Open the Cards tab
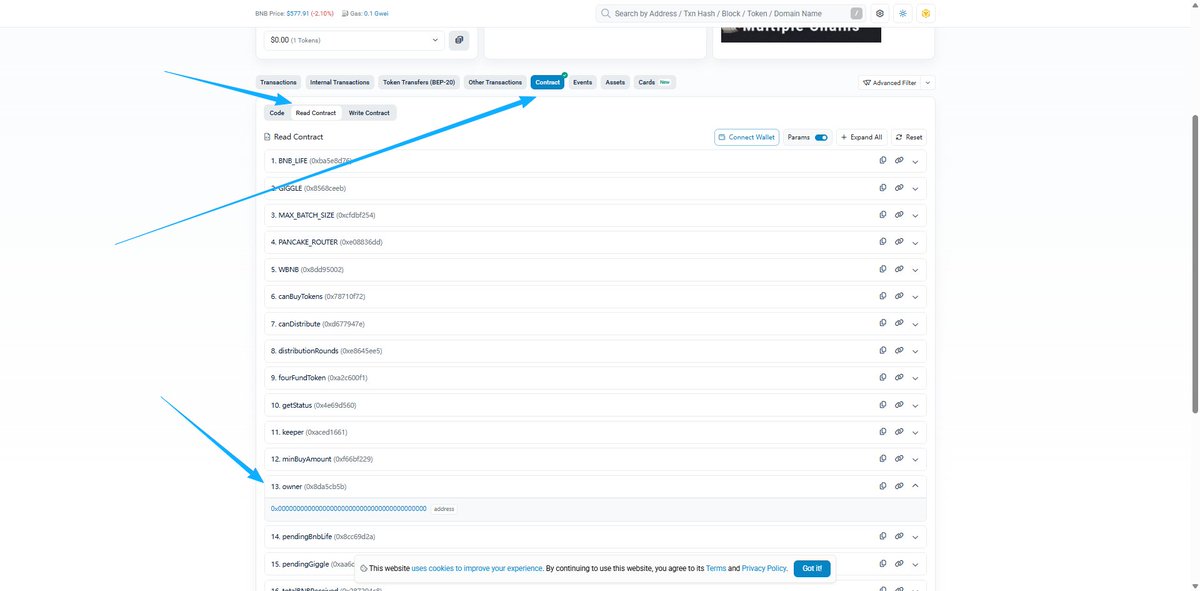Screen dimensions: 1200x591 (x=654, y=82)
